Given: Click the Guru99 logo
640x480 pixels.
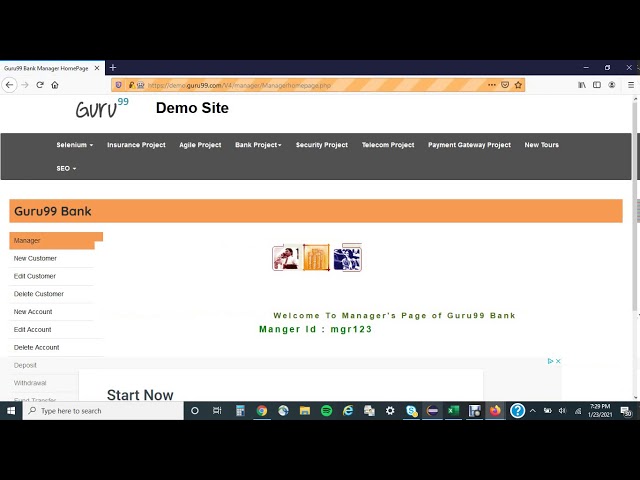Looking at the screenshot, I should (x=102, y=108).
